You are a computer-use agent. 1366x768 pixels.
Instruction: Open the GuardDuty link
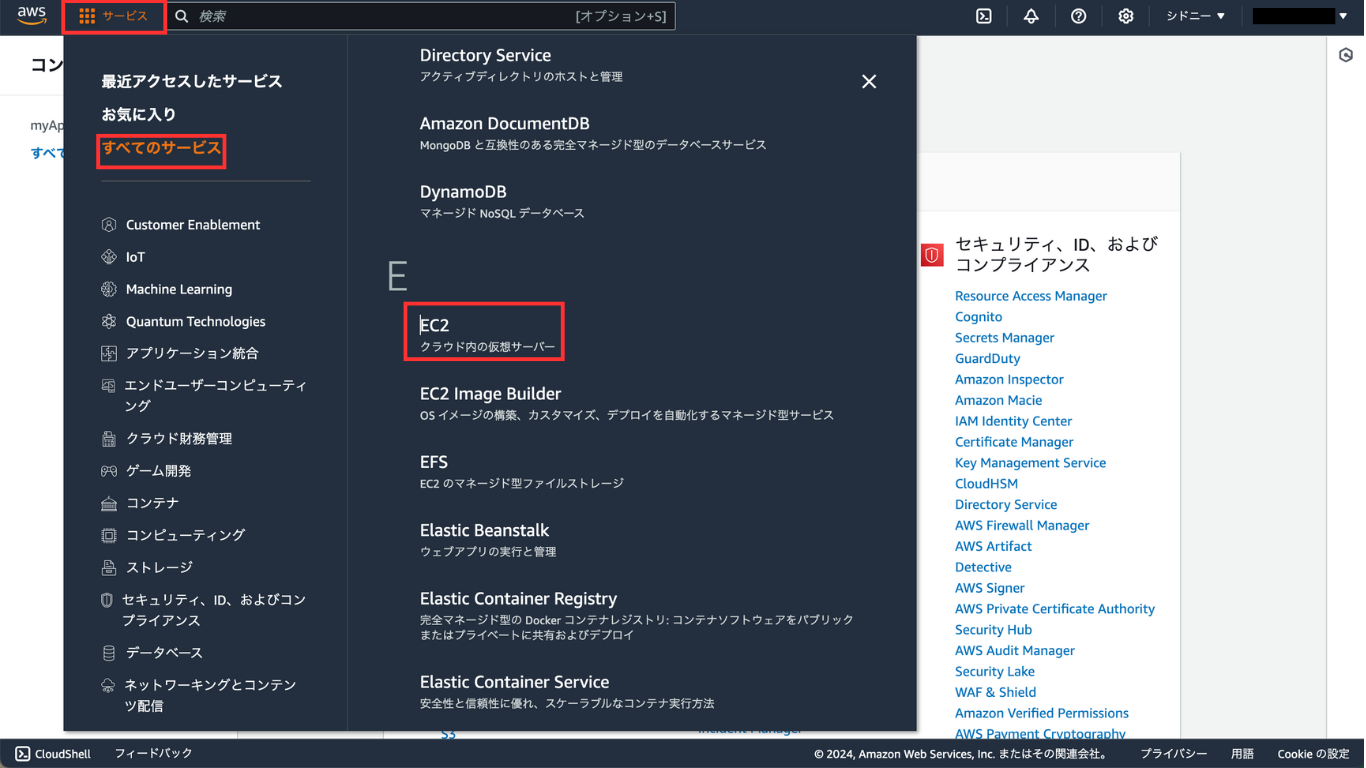coord(987,359)
